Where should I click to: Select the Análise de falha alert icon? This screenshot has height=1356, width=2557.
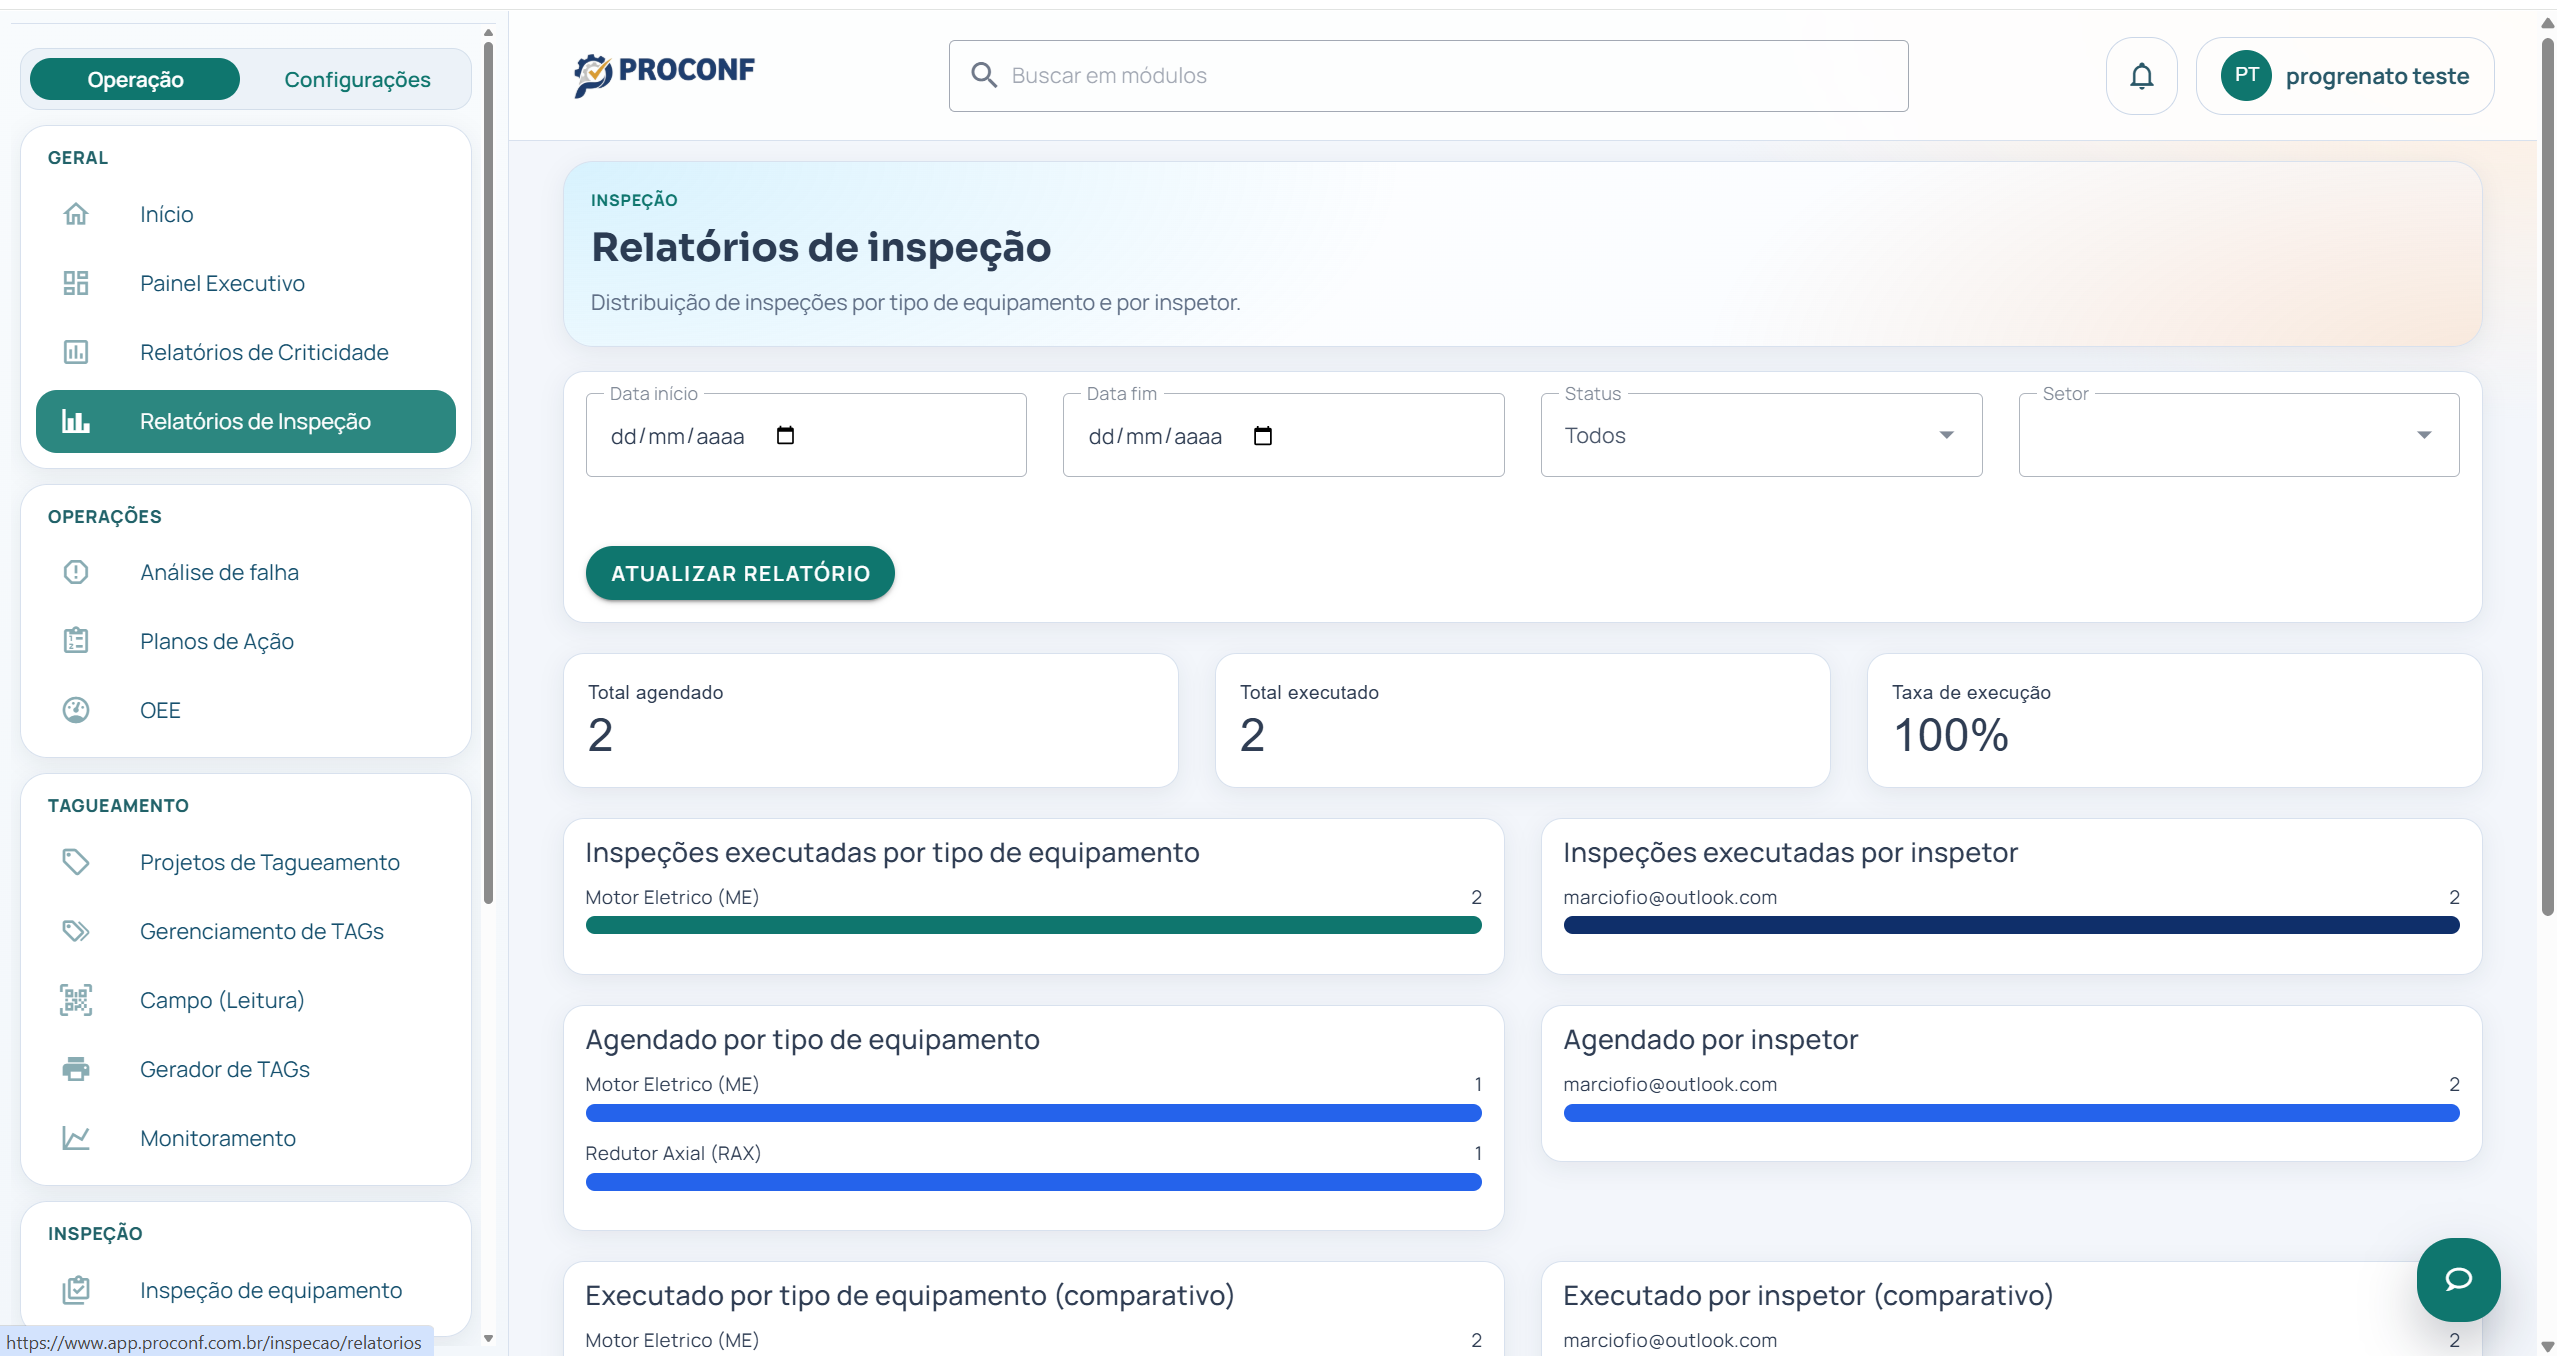[76, 572]
